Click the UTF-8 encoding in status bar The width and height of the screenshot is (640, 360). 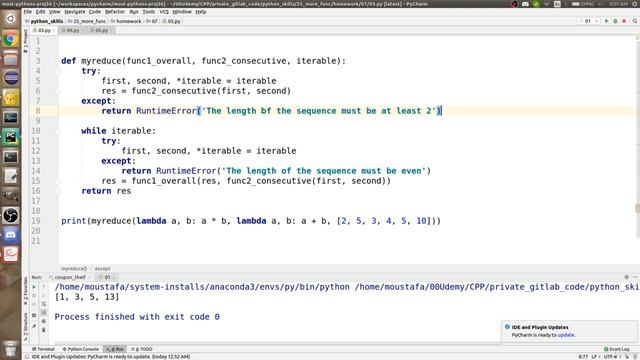[x=611, y=357]
